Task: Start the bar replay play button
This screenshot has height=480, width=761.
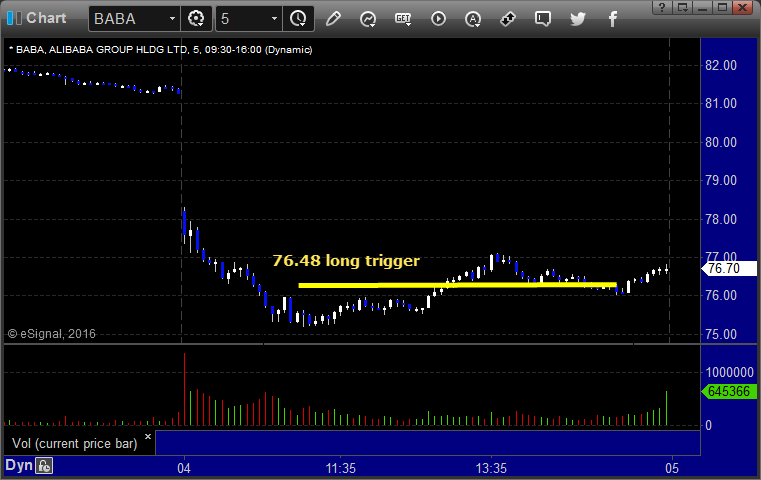Action: point(438,19)
